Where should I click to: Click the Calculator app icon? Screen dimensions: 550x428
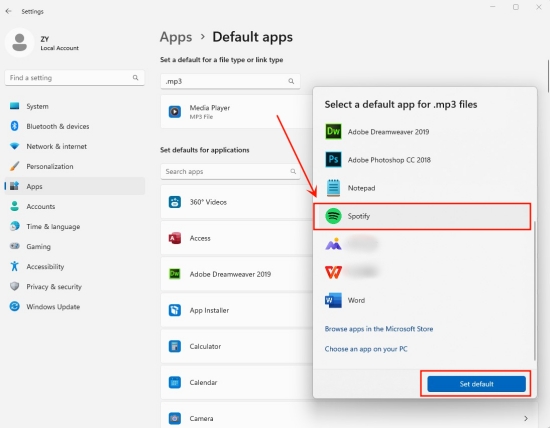175,346
